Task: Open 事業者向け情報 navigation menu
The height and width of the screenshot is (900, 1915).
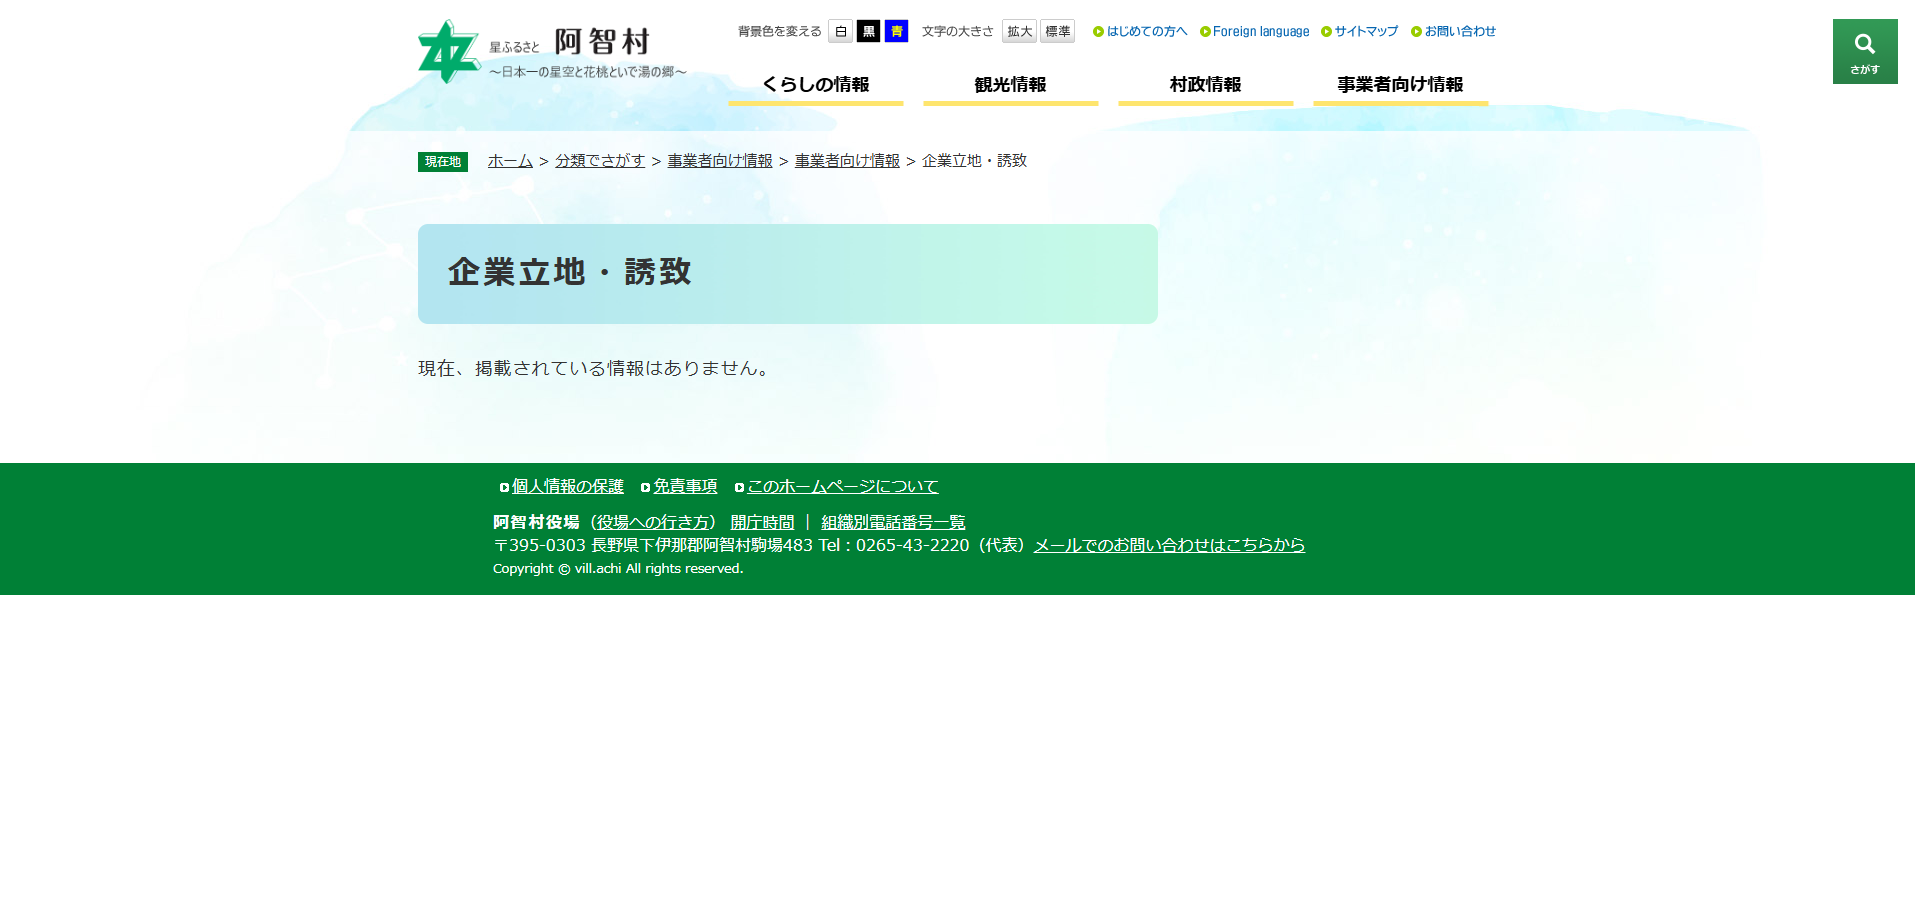Action: coord(1401,85)
